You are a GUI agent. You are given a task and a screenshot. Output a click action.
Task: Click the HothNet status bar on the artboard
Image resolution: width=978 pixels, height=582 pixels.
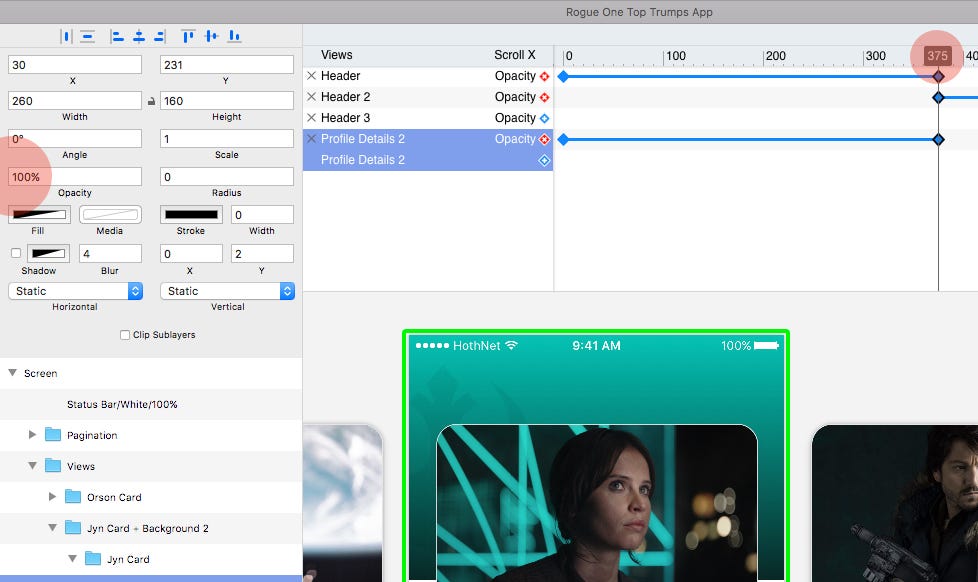coord(597,346)
